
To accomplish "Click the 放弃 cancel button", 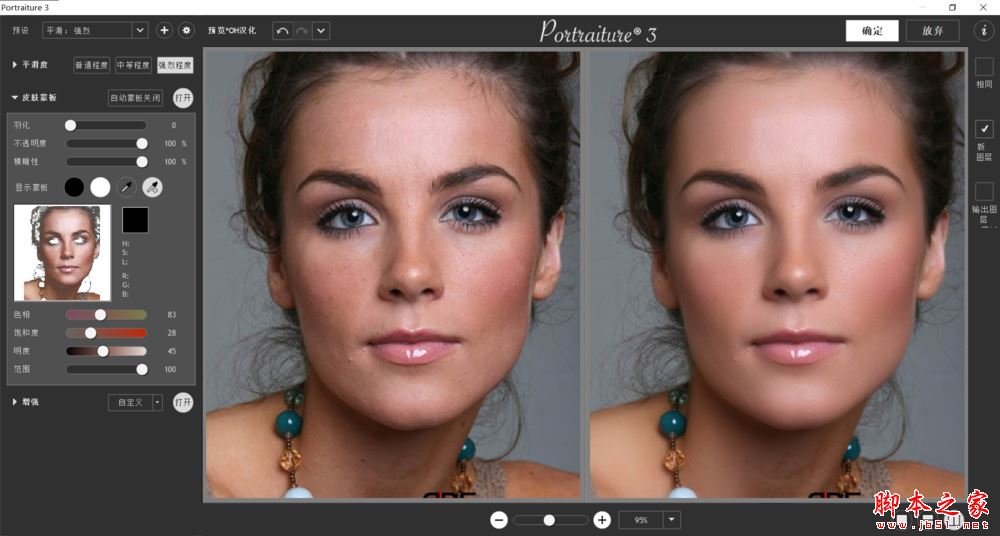I will click(x=932, y=30).
